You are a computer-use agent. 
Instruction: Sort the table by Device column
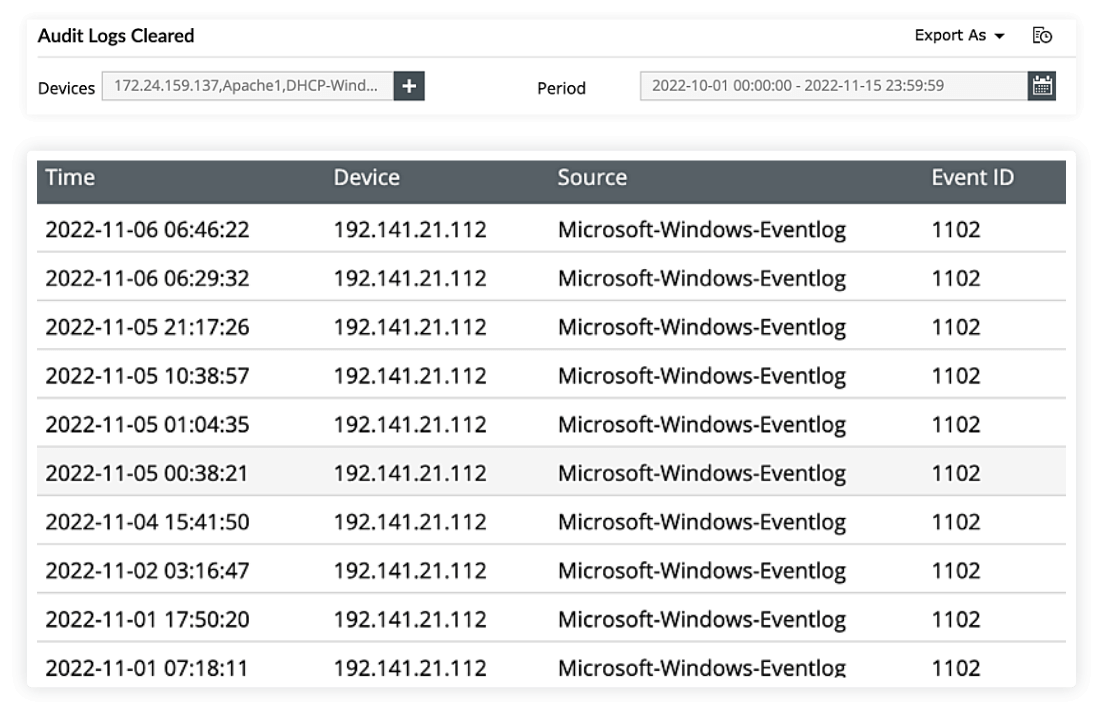pyautogui.click(x=366, y=177)
